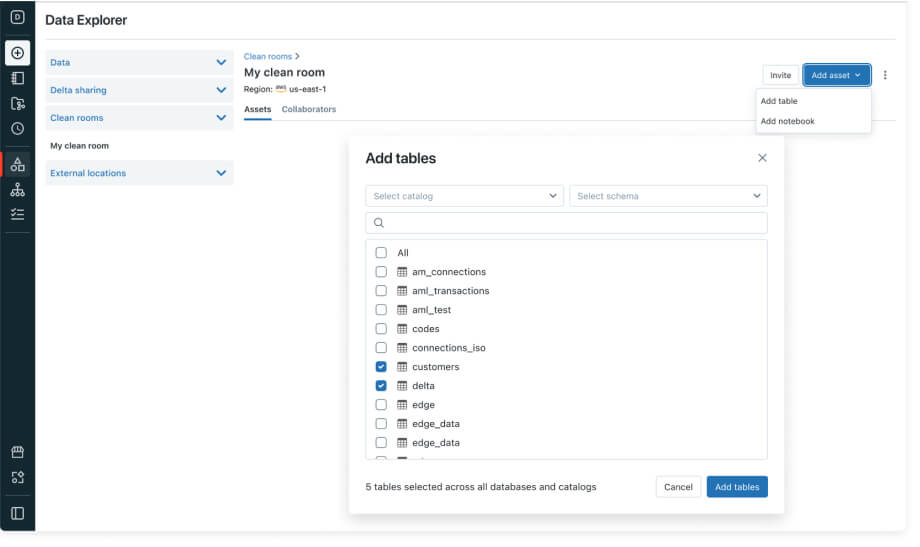Open the workflows hierarchy icon in sidebar
This screenshot has height=547, width=920.
[17, 190]
